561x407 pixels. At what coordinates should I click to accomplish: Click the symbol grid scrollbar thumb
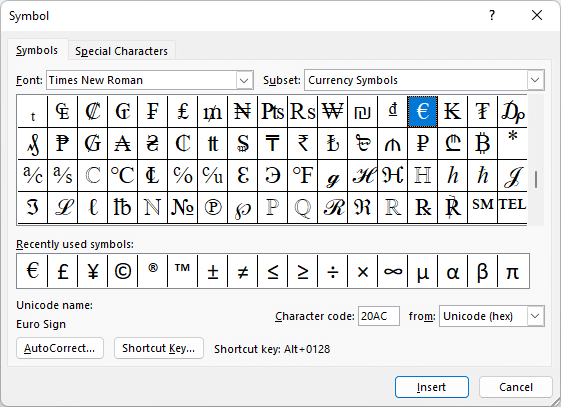point(536,180)
